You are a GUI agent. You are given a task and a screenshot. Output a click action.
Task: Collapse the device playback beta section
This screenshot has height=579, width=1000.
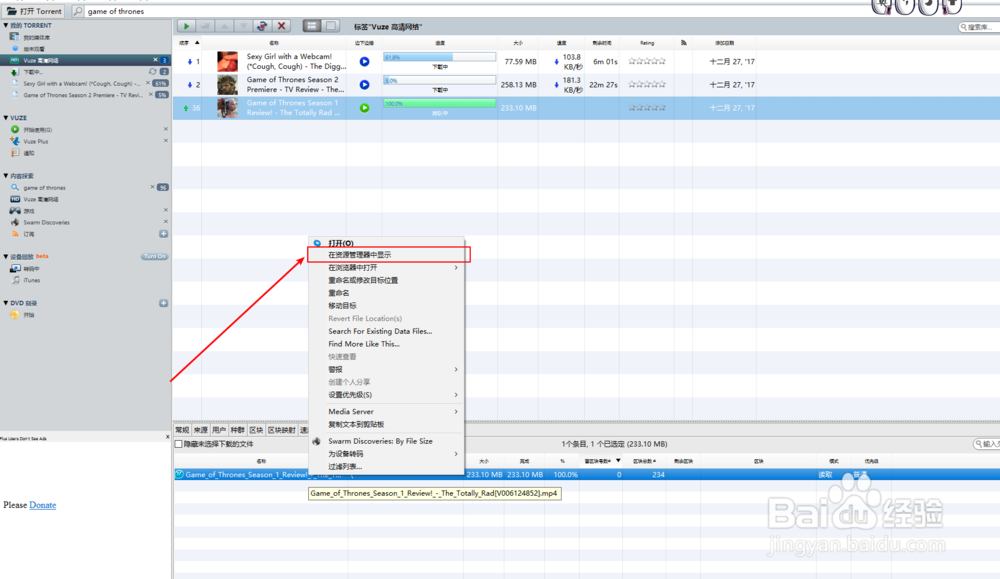pyautogui.click(x=6, y=256)
